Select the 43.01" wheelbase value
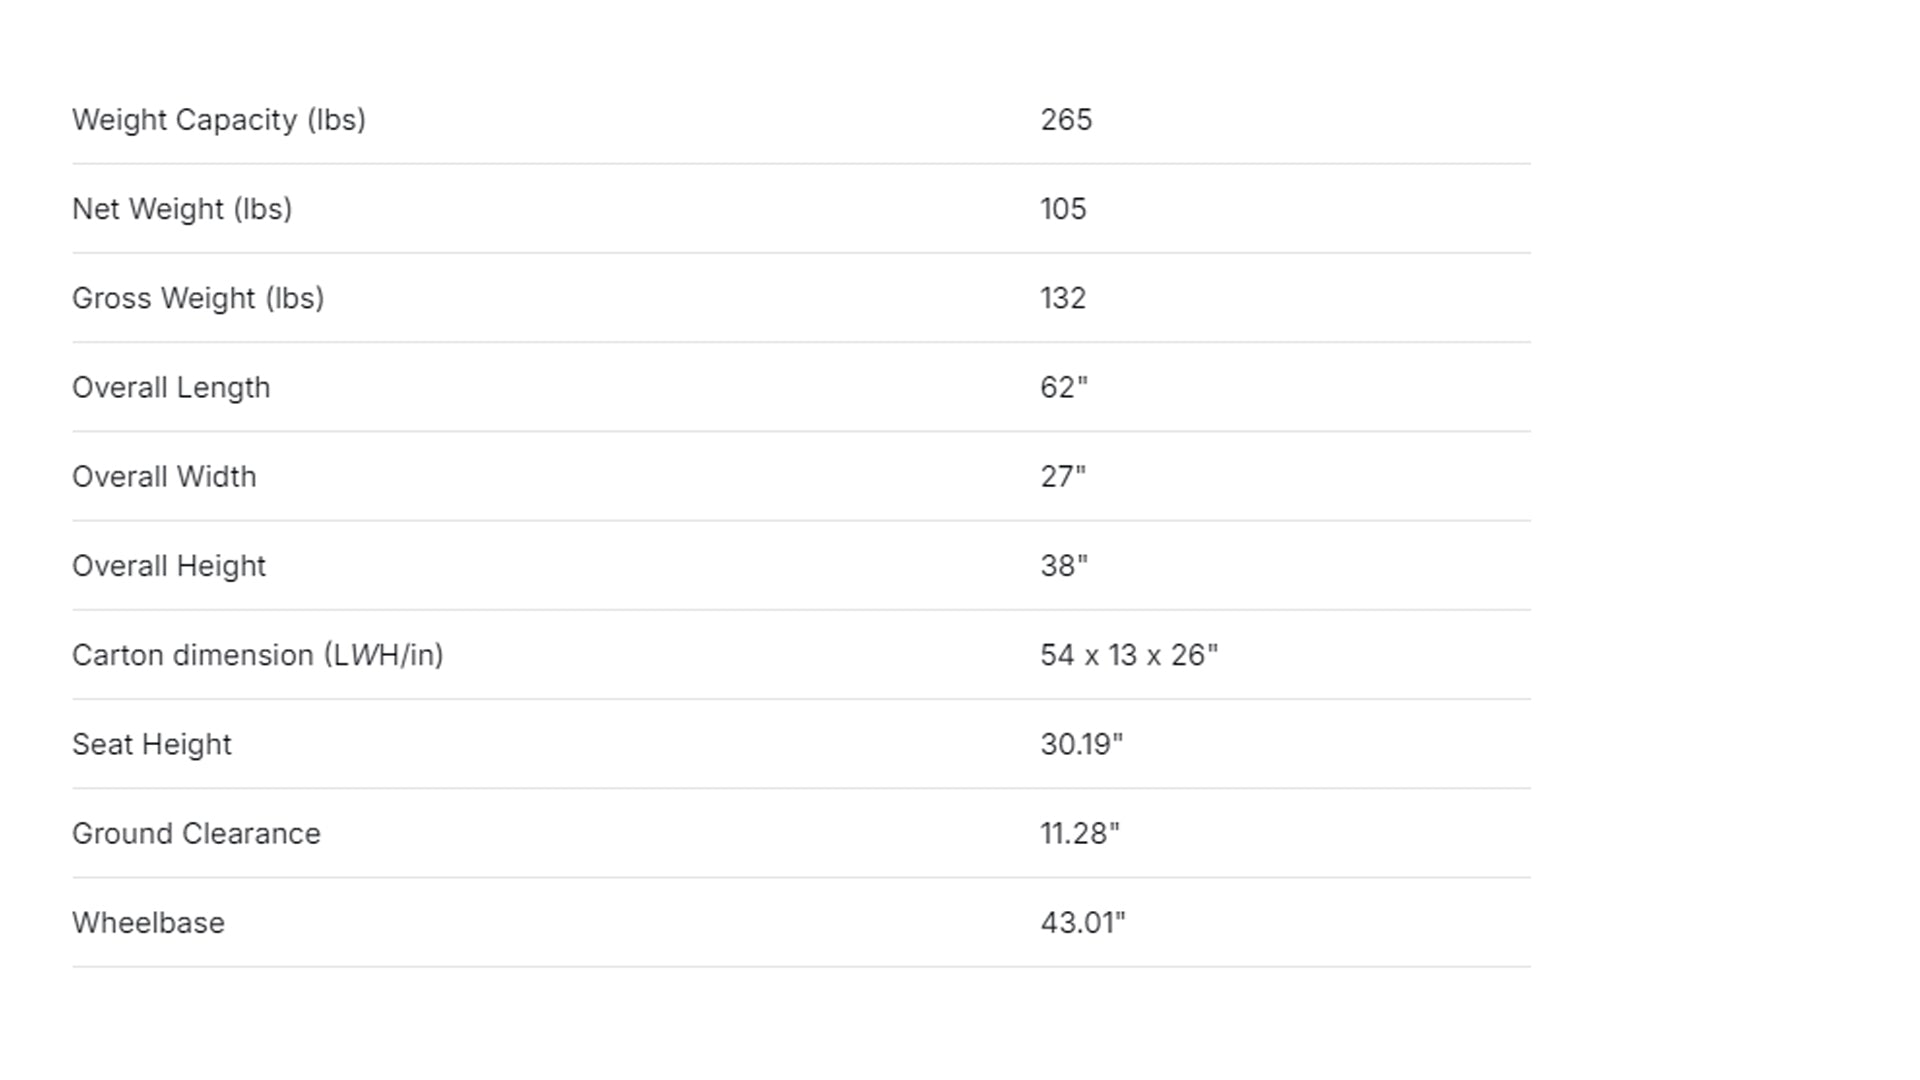 point(1082,922)
